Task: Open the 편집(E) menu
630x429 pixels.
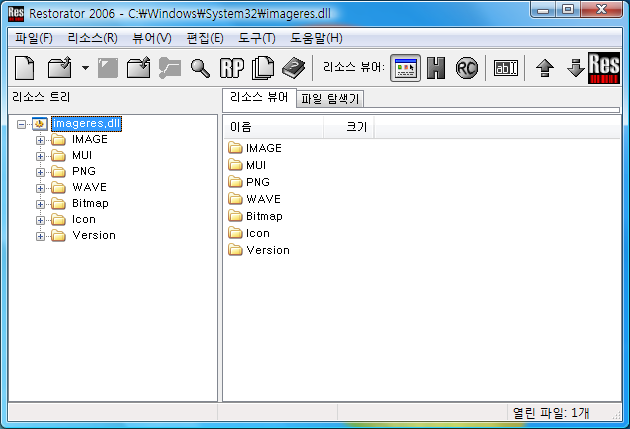Action: click(205, 38)
